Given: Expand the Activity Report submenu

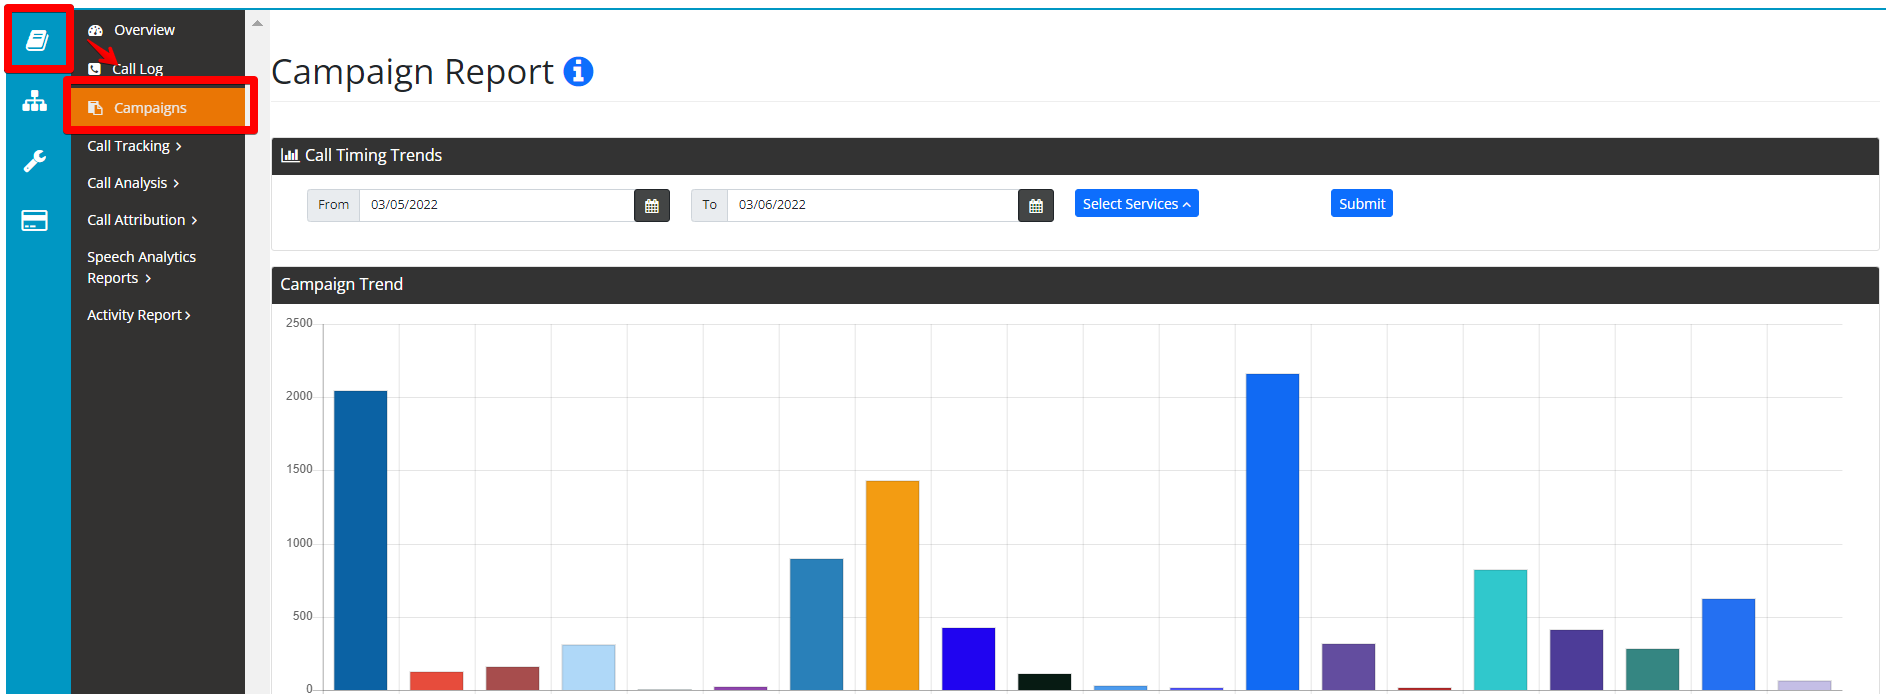Looking at the screenshot, I should 138,315.
